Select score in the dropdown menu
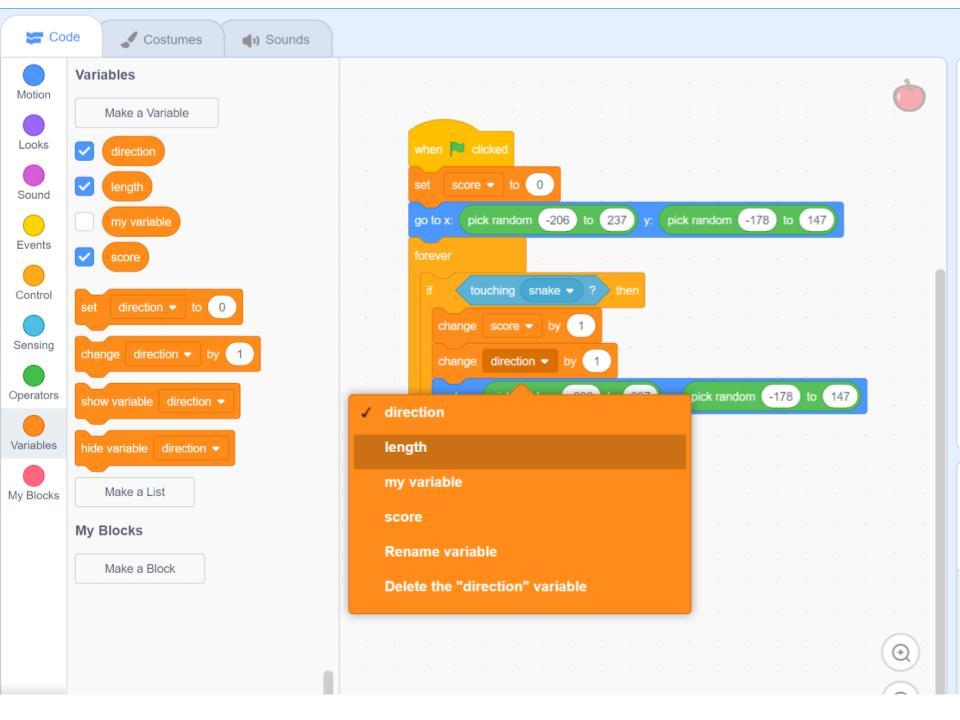Screen dimensions: 960x720 tap(520, 517)
